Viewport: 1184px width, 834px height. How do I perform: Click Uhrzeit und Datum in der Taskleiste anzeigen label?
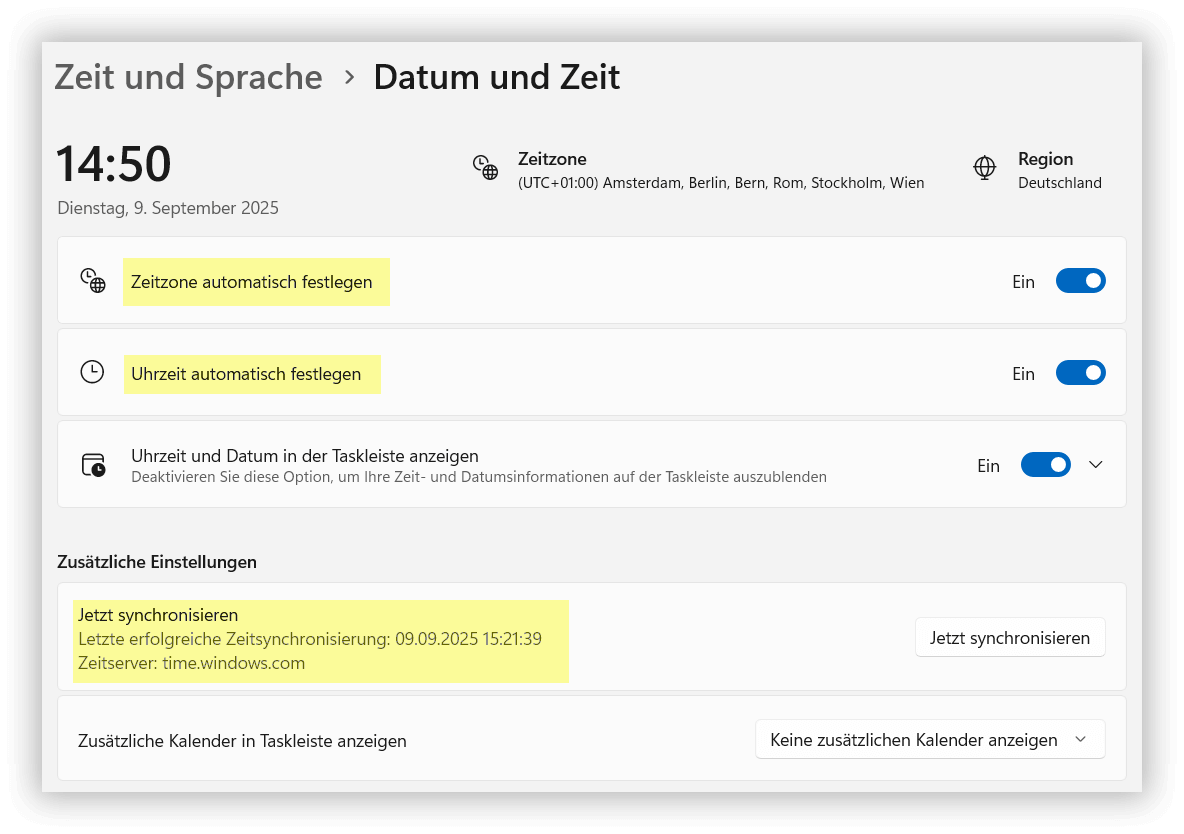305,456
